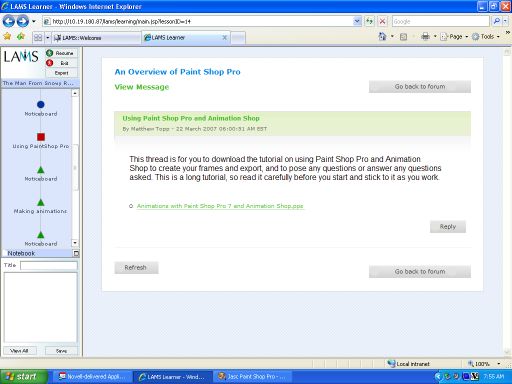
Task: Click the browser Back arrow button
Action: [9, 22]
